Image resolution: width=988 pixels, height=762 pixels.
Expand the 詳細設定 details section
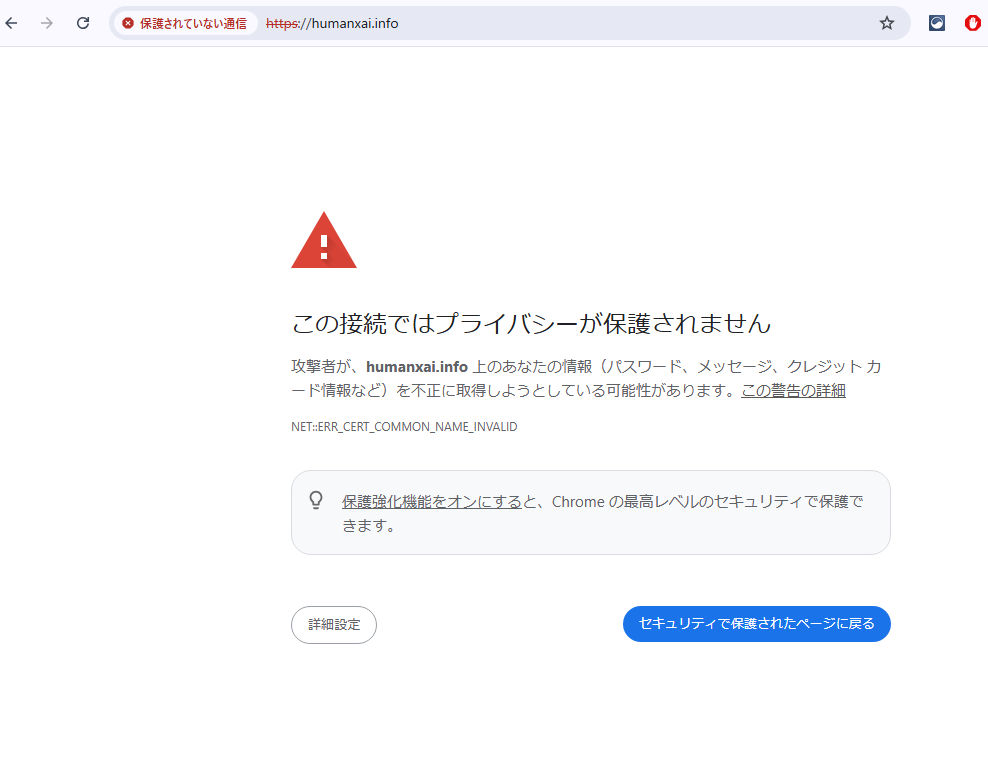click(334, 625)
